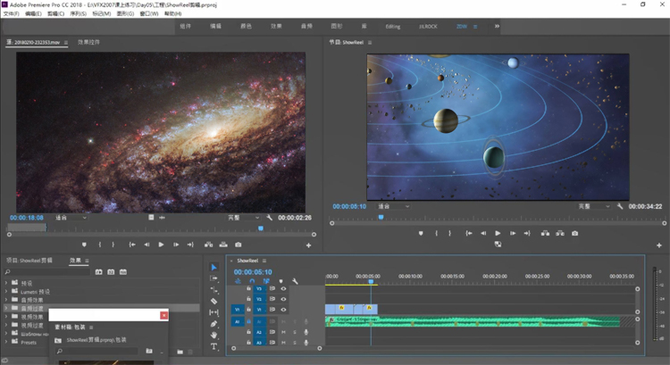This screenshot has height=365, width=670.
Task: Close the small popup with red X
Action: click(x=164, y=315)
